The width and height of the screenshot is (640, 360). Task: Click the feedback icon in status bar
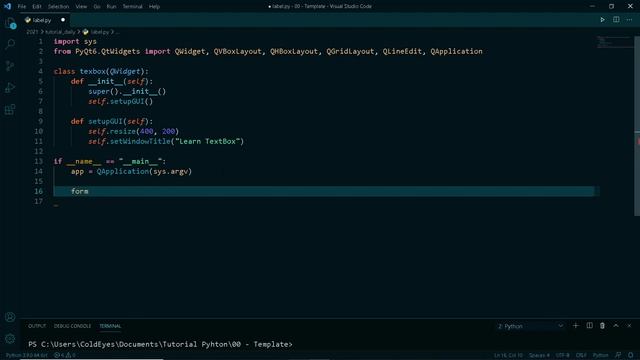pos(618,355)
